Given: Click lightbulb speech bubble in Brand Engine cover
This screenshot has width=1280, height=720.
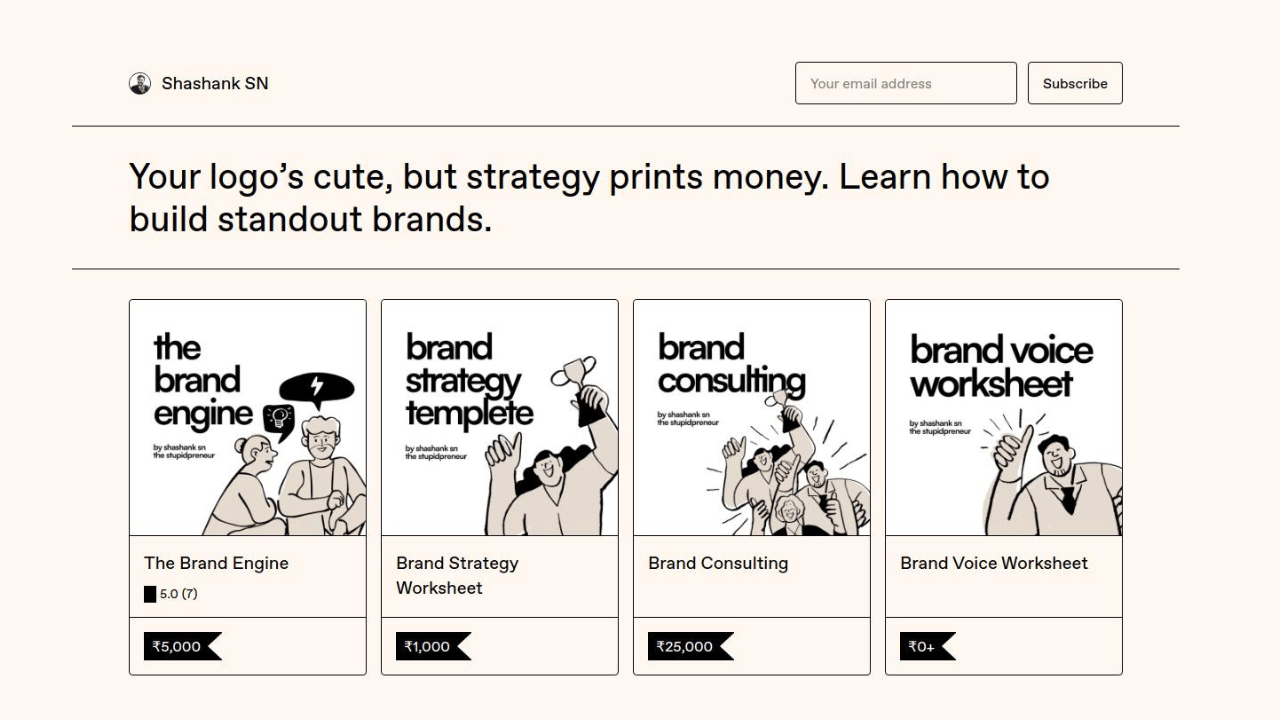Looking at the screenshot, I should [x=279, y=420].
